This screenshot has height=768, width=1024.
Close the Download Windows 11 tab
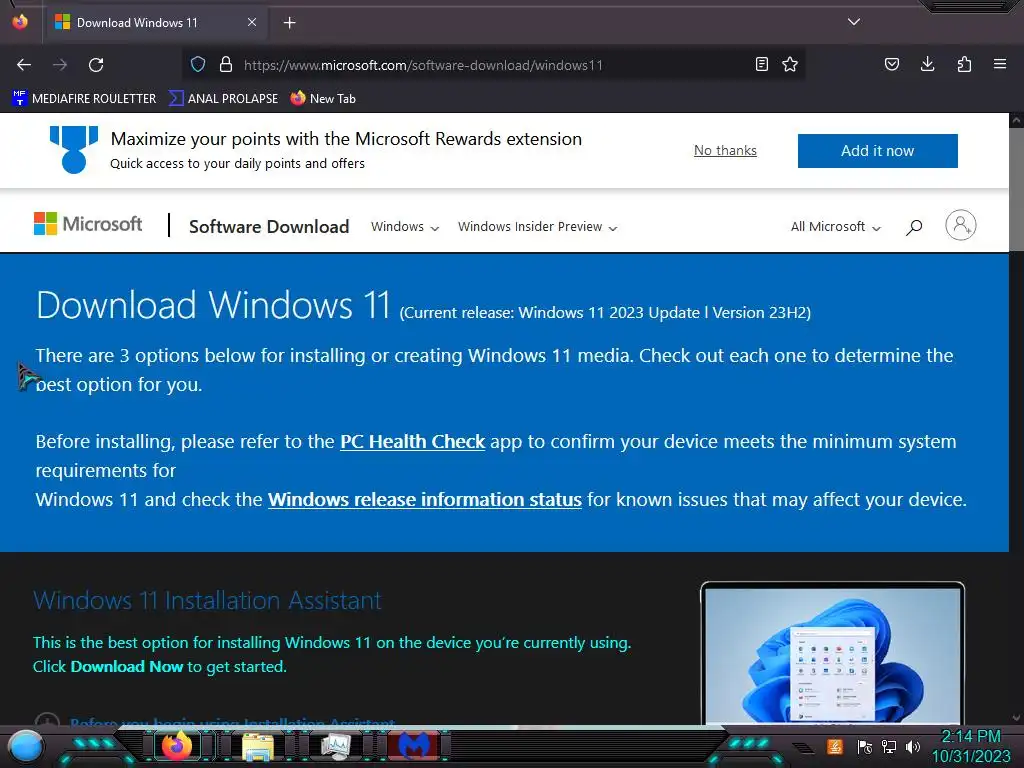point(251,22)
